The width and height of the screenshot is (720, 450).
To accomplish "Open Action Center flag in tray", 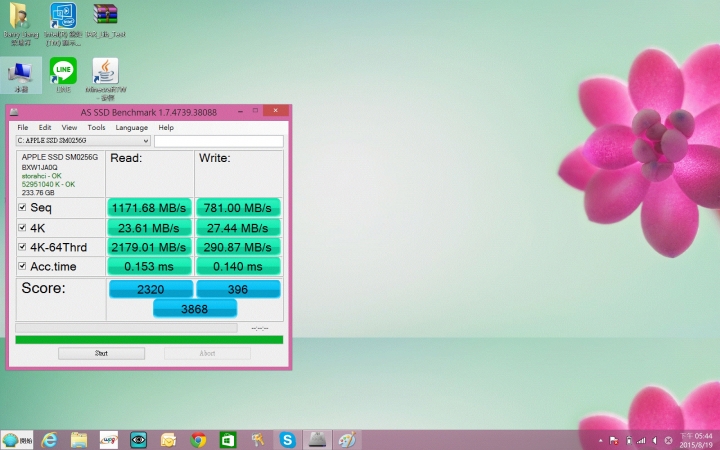I will point(613,440).
